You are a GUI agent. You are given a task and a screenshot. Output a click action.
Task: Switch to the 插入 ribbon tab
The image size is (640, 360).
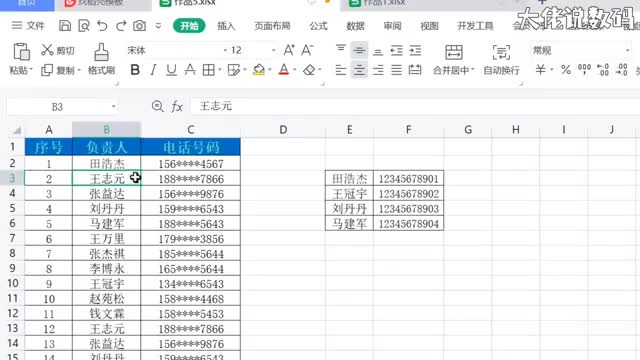point(226,26)
